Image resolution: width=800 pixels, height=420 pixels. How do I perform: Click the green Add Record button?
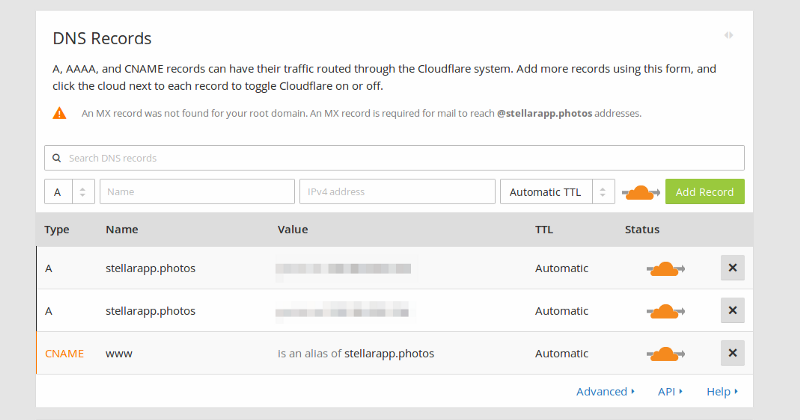(705, 191)
